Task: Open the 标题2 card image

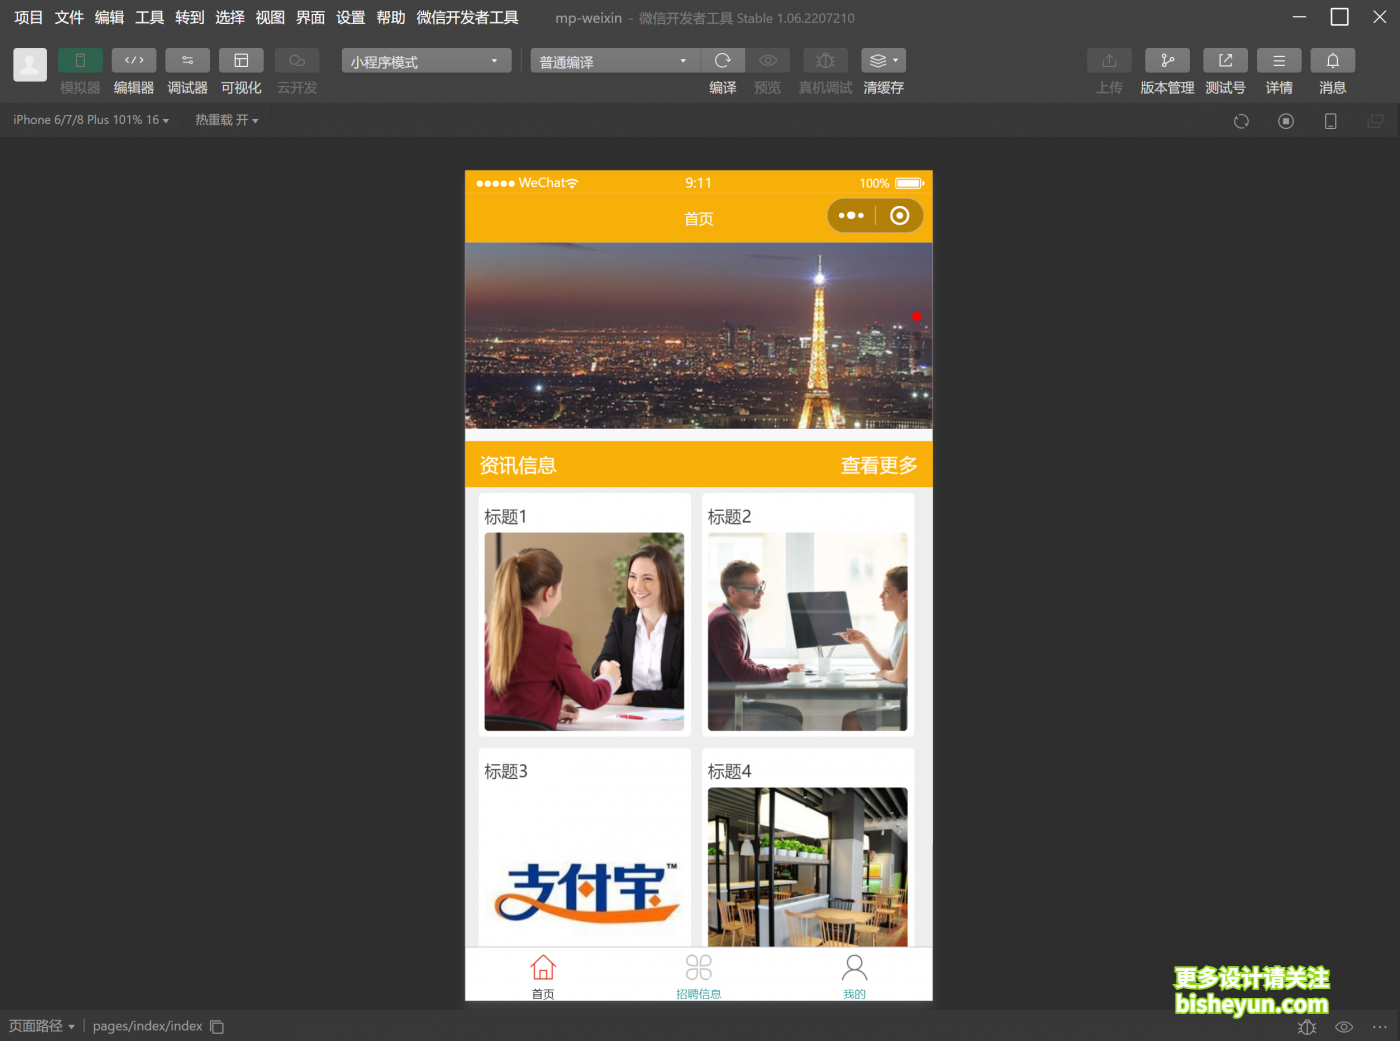Action: coord(807,631)
